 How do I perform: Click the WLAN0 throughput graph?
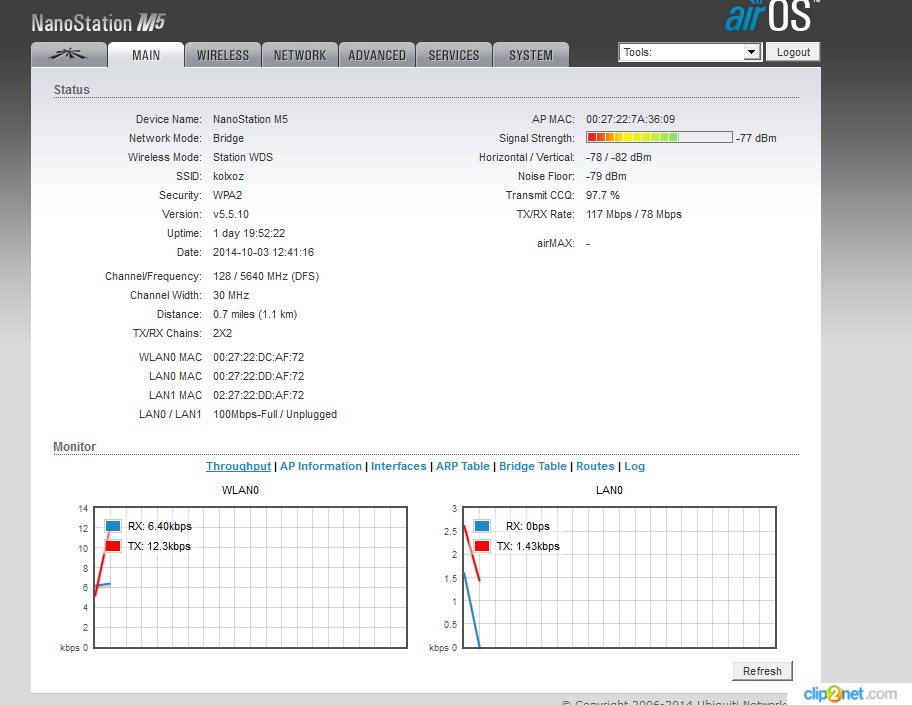coord(250,577)
